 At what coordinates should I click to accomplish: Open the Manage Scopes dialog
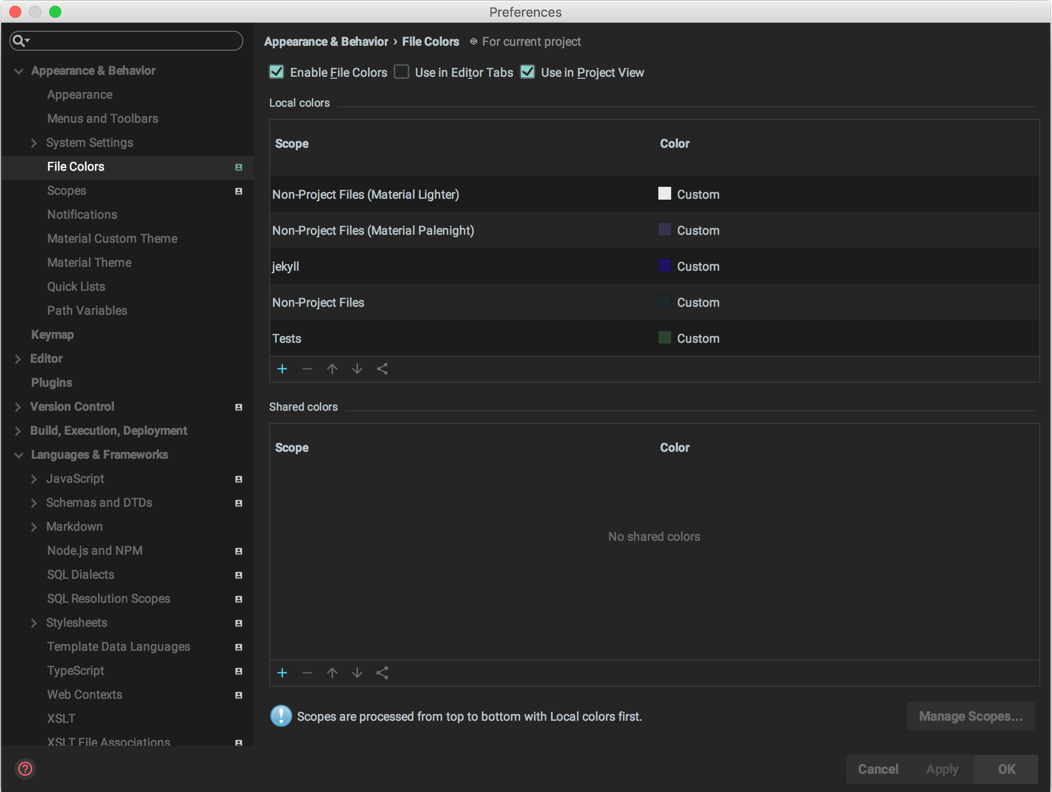coord(970,716)
